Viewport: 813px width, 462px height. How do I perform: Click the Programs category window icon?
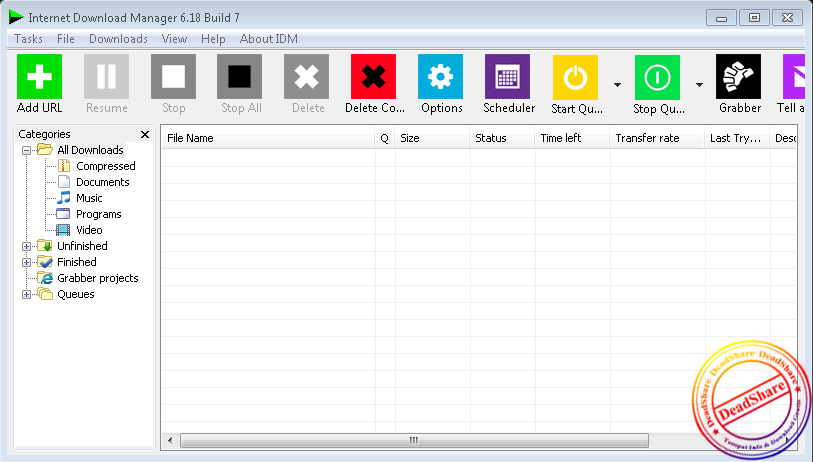pyautogui.click(x=63, y=214)
